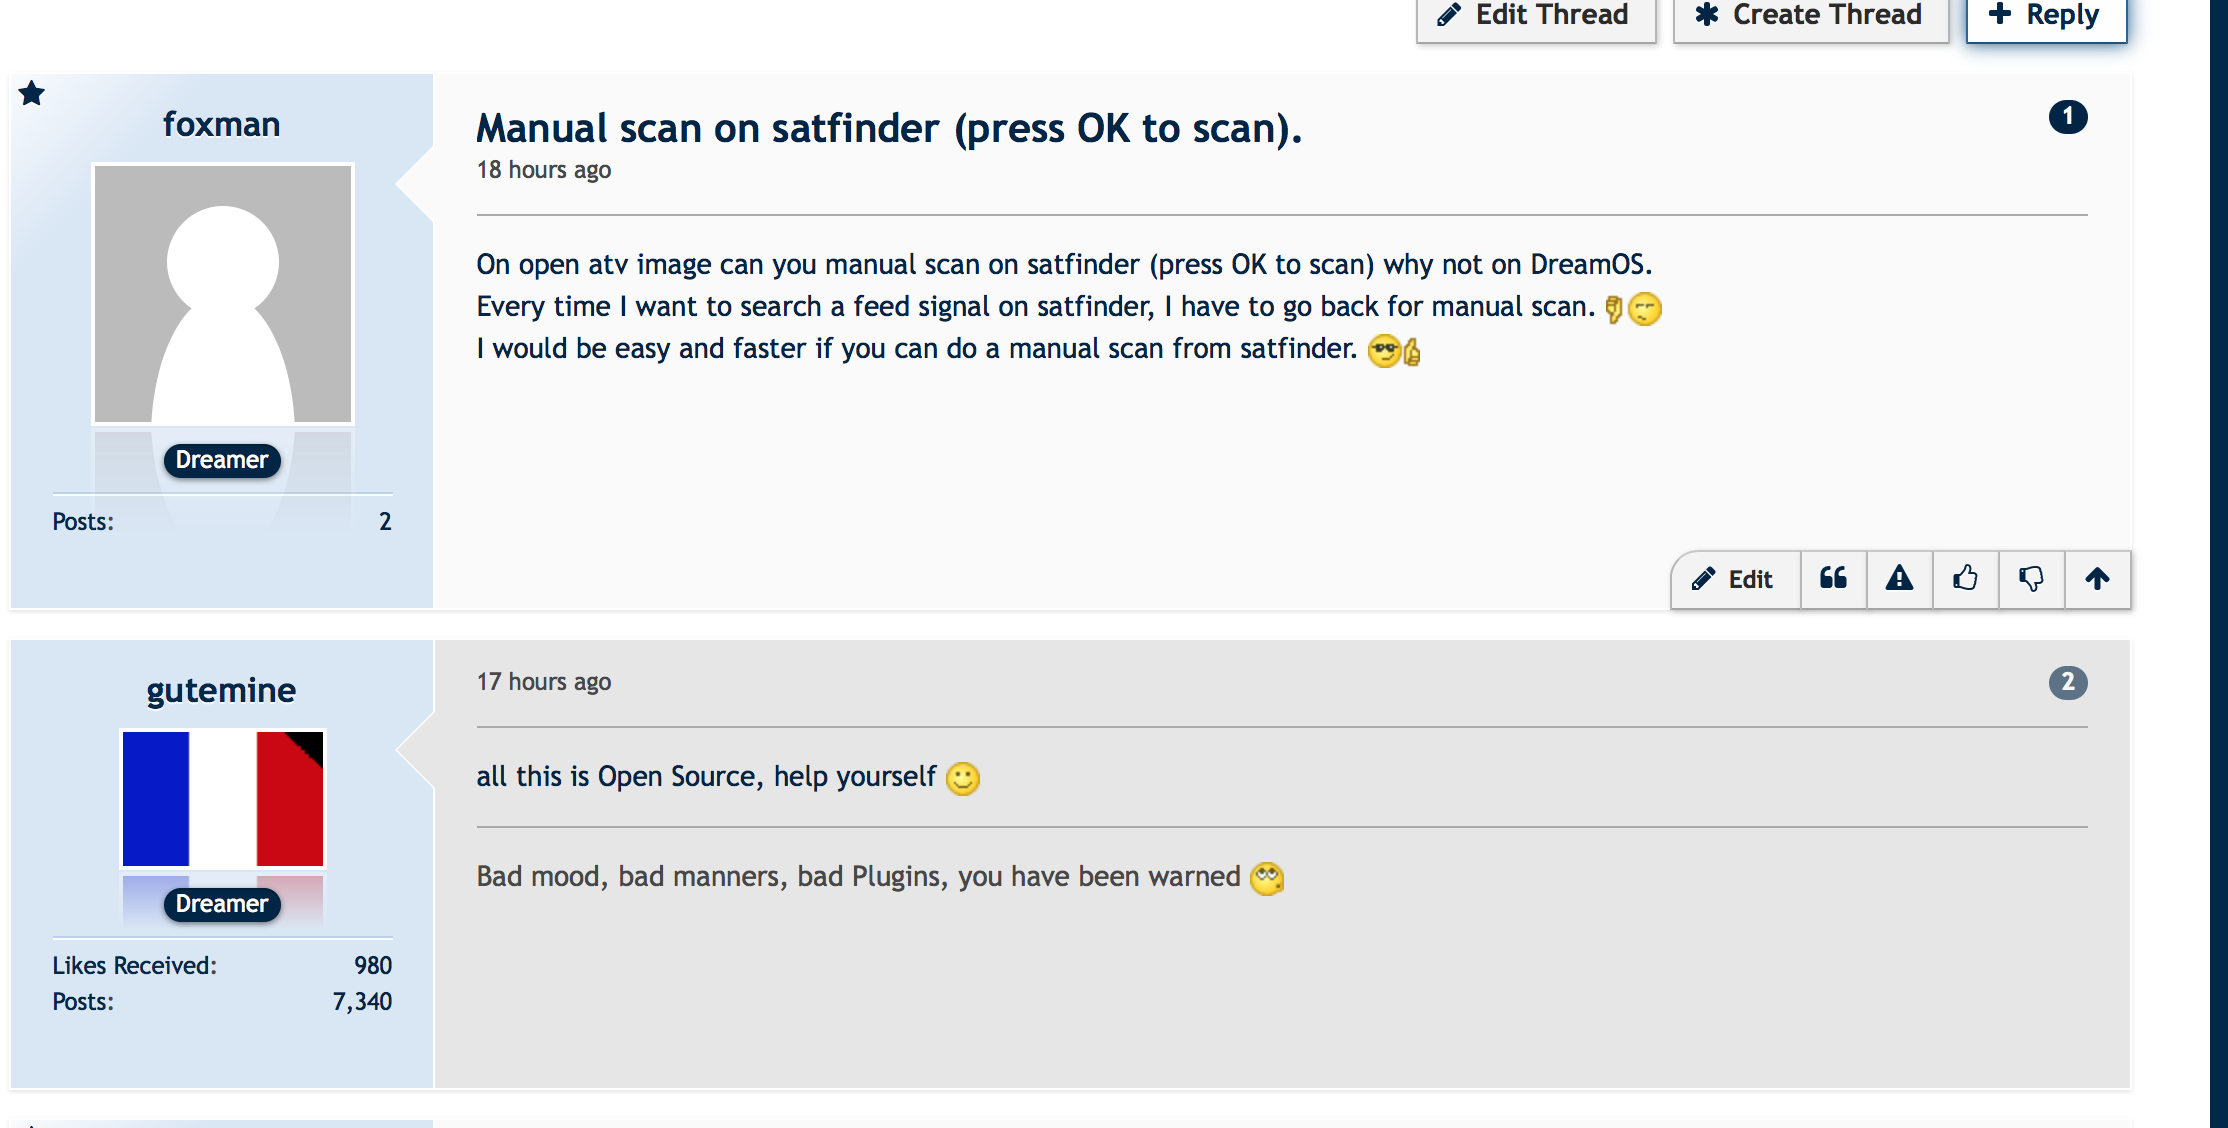The height and width of the screenshot is (1128, 2228).
Task: Report post with warning triangle icon
Action: click(1899, 579)
